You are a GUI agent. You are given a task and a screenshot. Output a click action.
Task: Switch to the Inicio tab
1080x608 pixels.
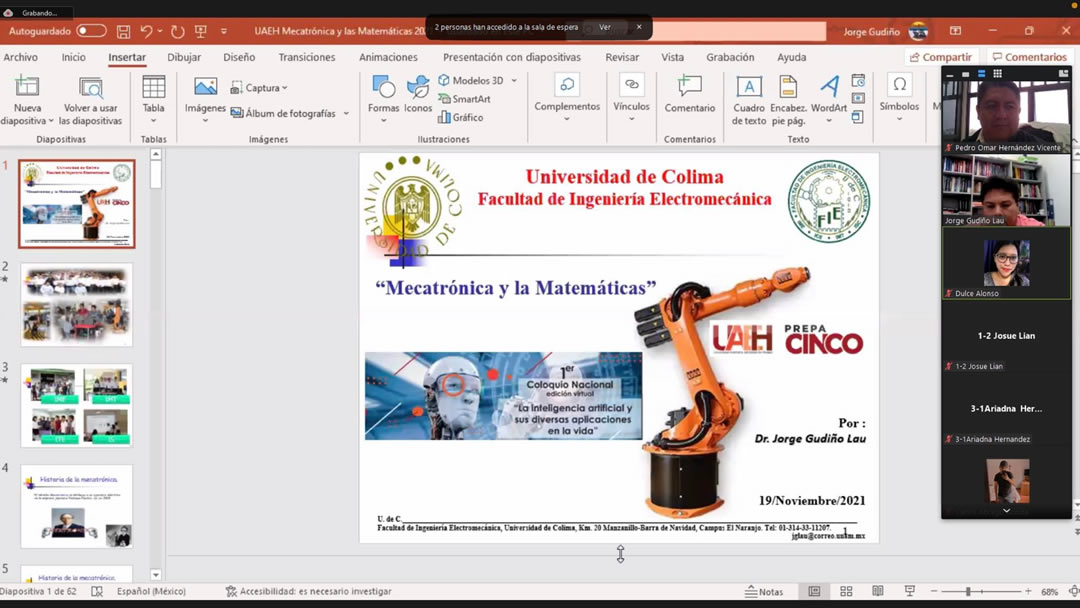pos(74,57)
